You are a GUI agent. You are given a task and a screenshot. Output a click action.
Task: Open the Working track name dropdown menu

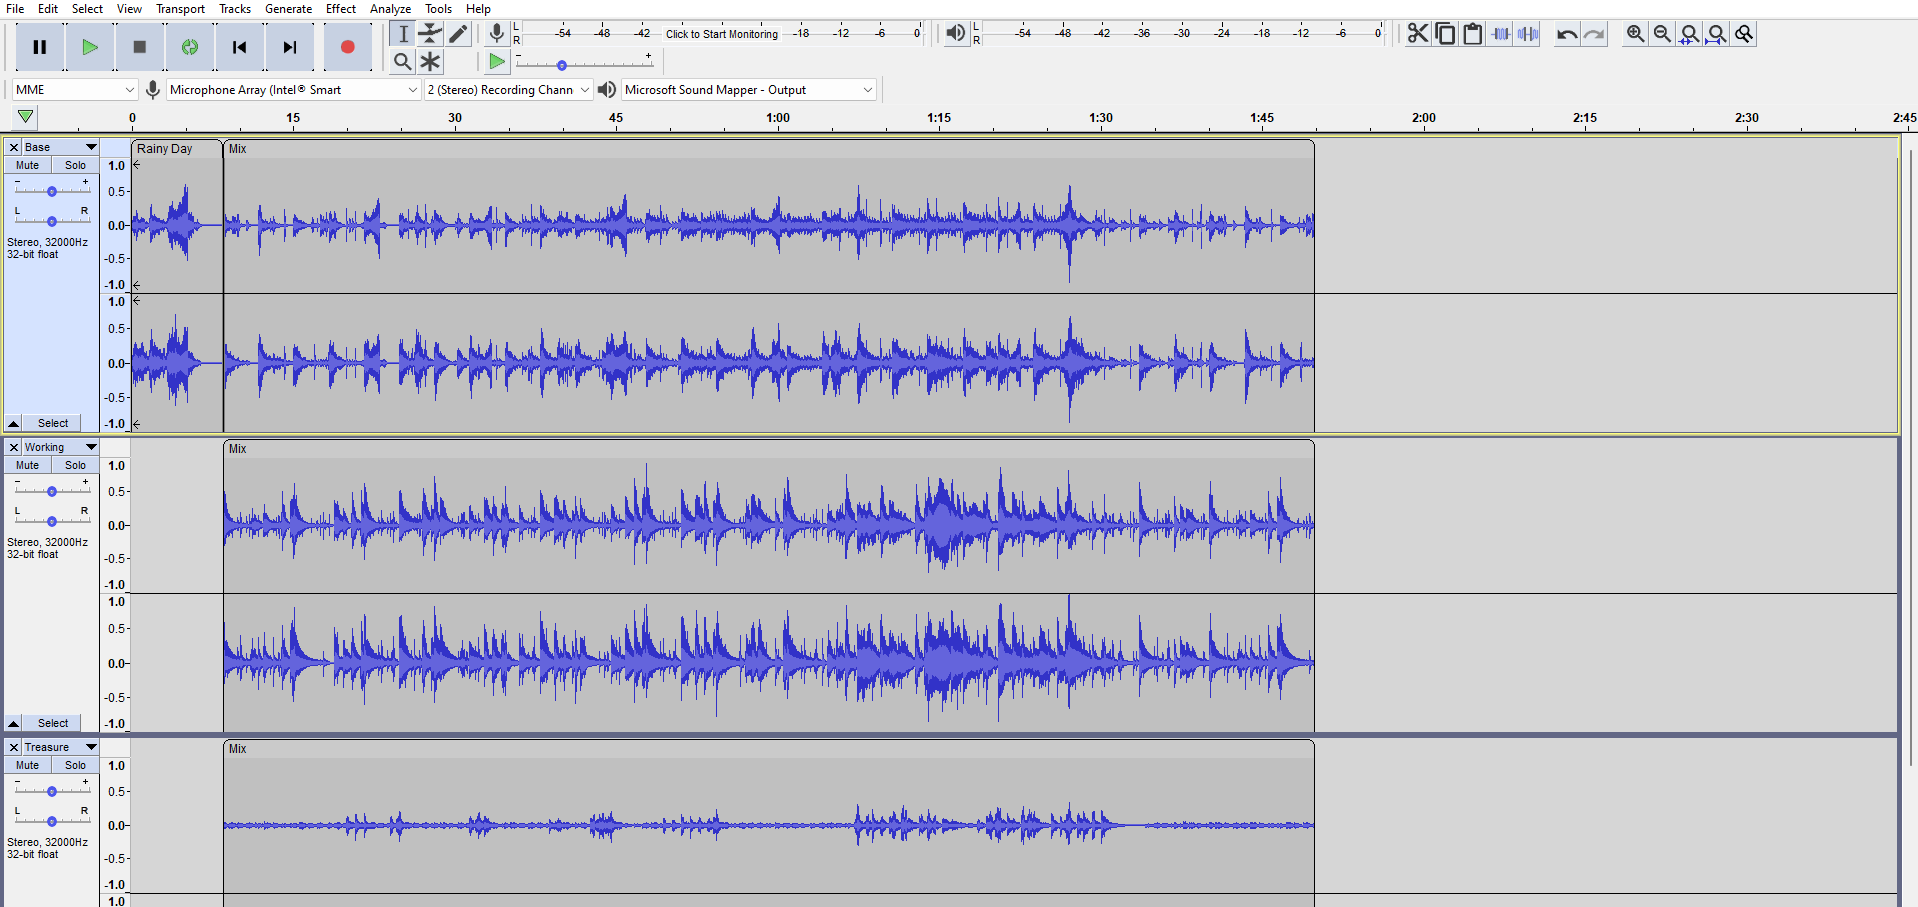[x=60, y=447]
